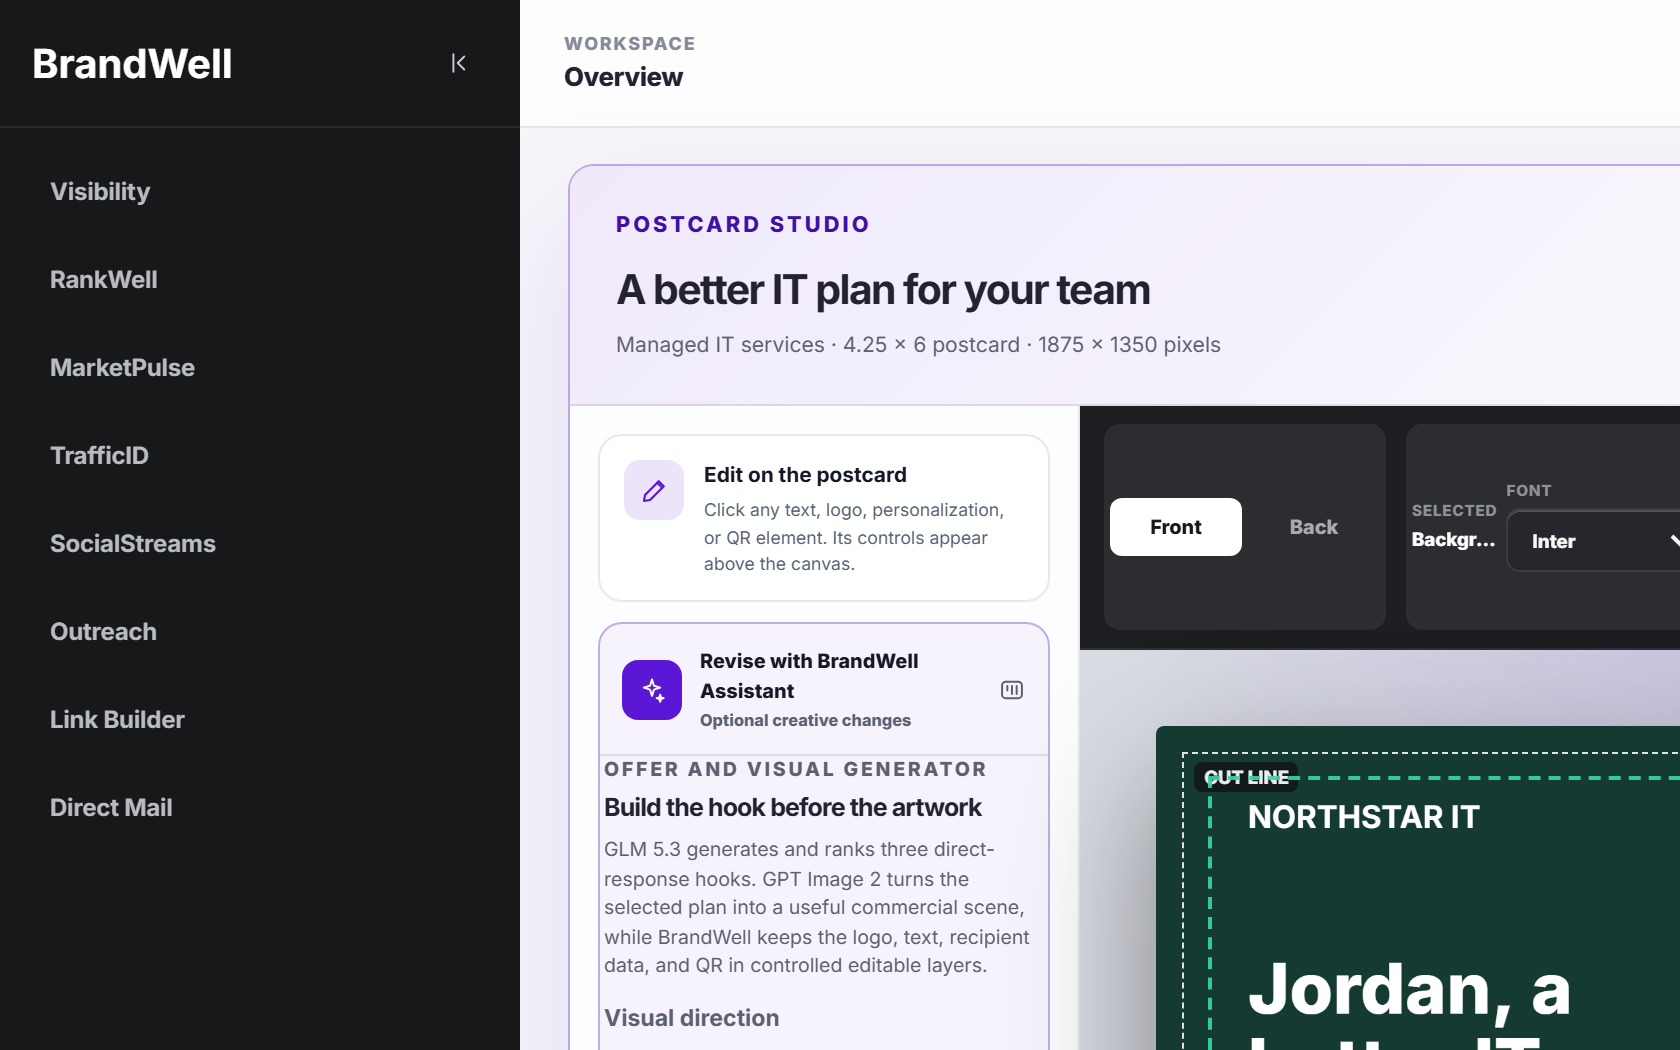Select the NORTHSTAR IT text on postcard
This screenshot has width=1680, height=1050.
point(1363,817)
